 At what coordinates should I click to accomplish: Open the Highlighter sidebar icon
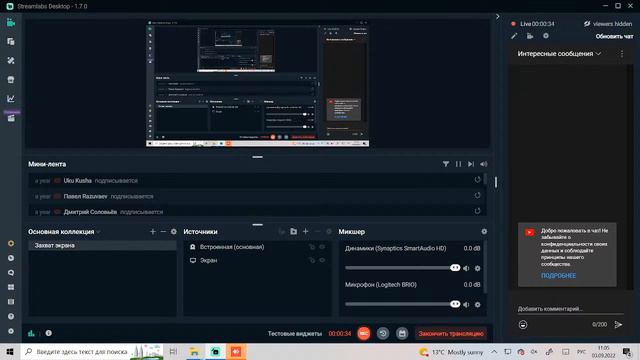11,118
